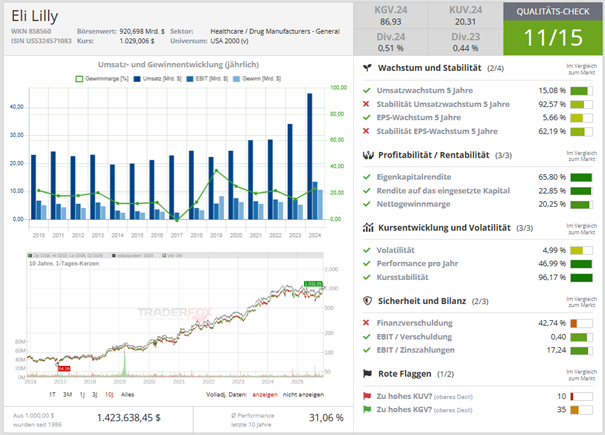Select the Alles chart timeframe
Image resolution: width=605 pixels, height=435 pixels.
[129, 395]
